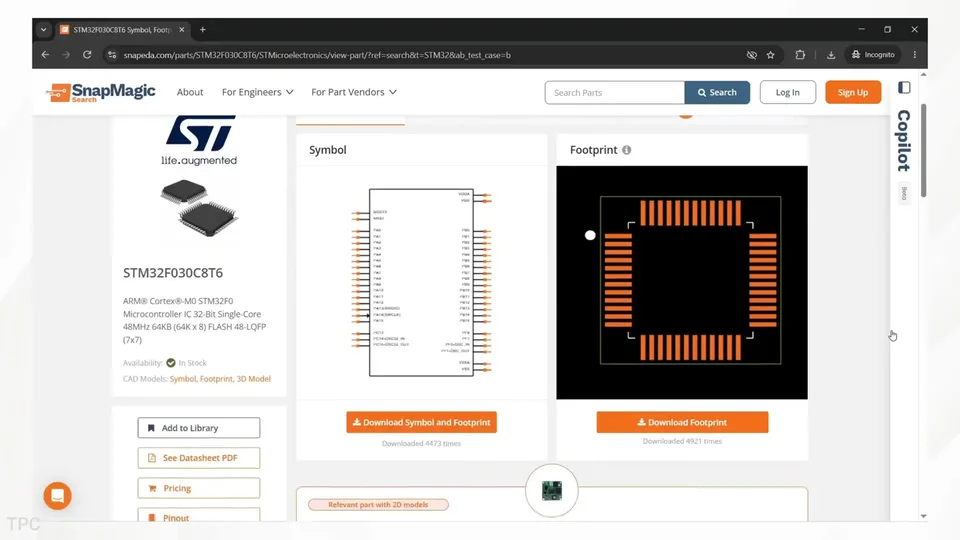
Task: Open the 3D Model CAD link
Action: (x=253, y=379)
